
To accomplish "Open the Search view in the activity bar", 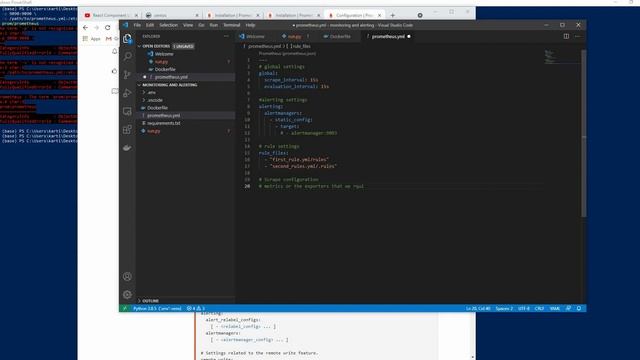I will click(x=127, y=56).
